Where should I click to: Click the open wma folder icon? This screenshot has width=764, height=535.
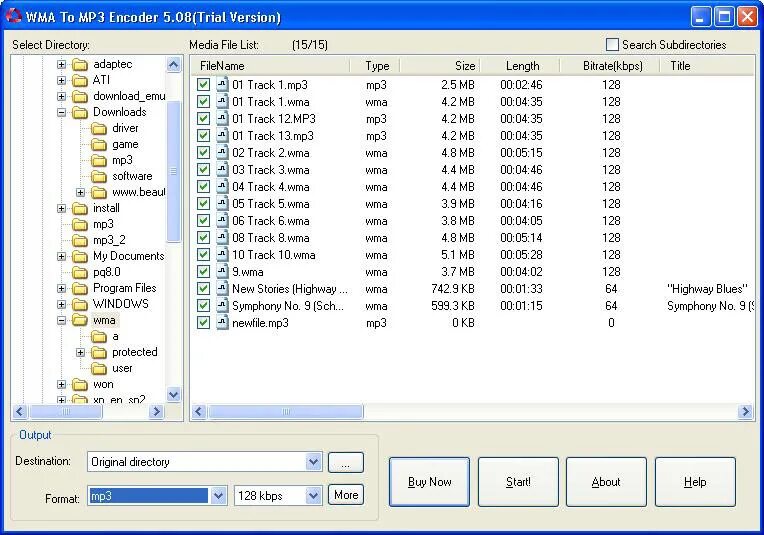(x=80, y=320)
